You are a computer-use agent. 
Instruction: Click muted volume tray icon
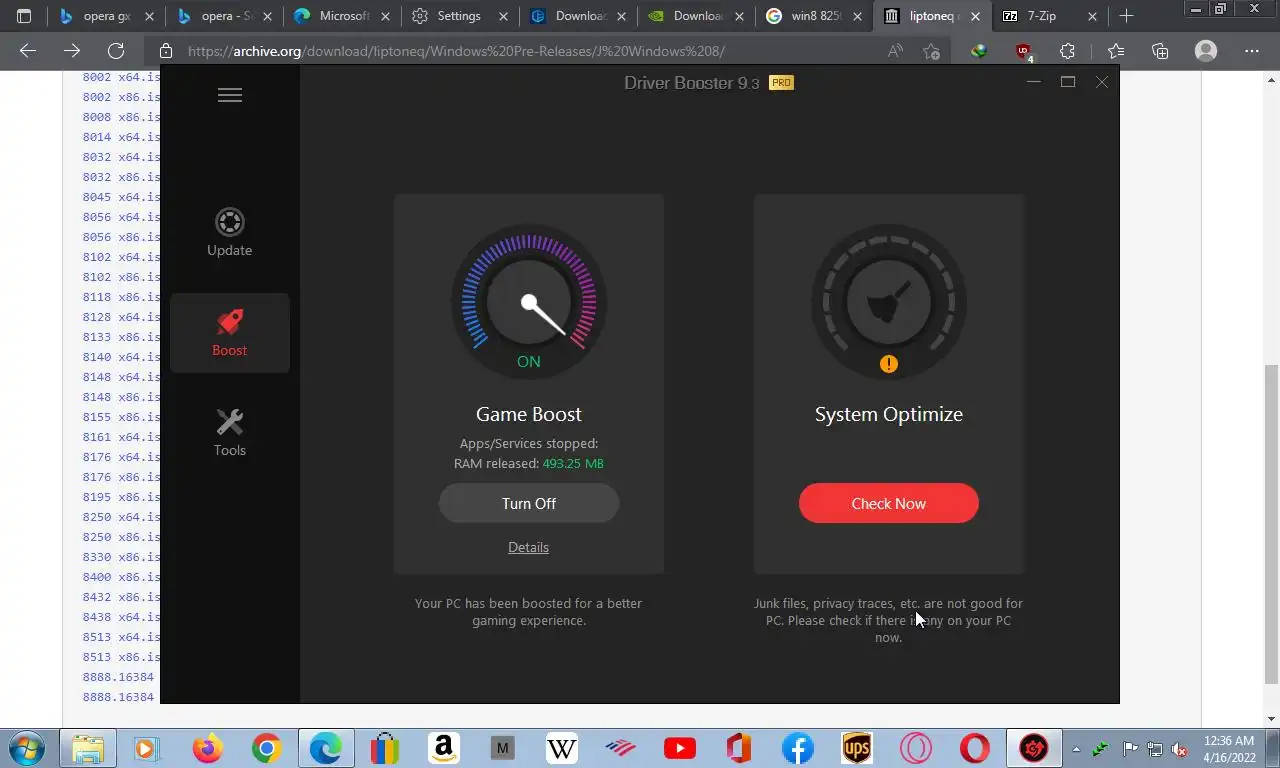coord(1179,748)
